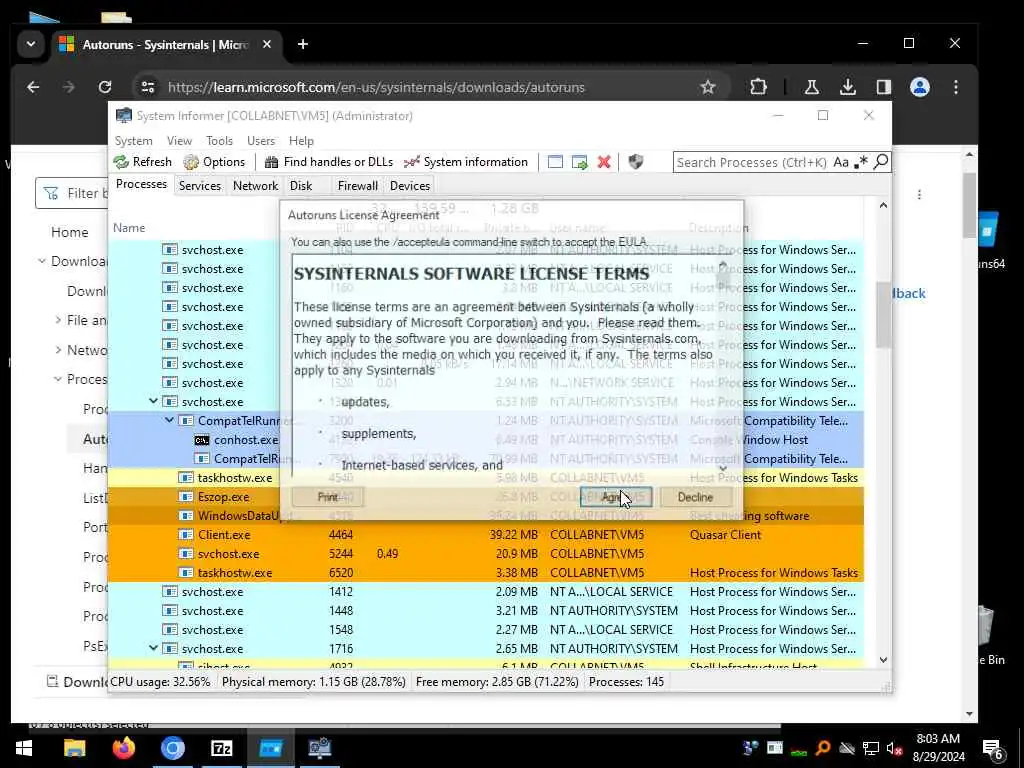This screenshot has height=768, width=1024.
Task: Launch Firefox from the taskbar
Action: click(x=123, y=748)
